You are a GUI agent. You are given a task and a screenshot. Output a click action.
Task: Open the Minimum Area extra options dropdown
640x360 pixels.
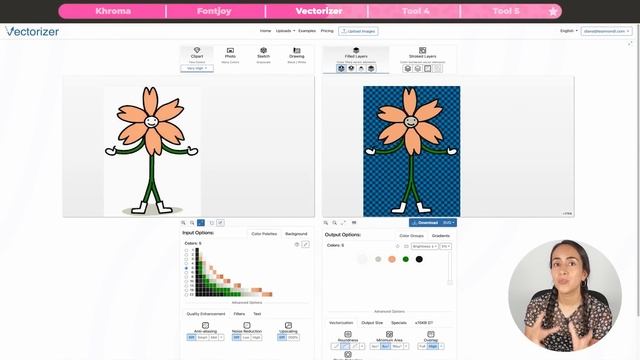[406, 346]
